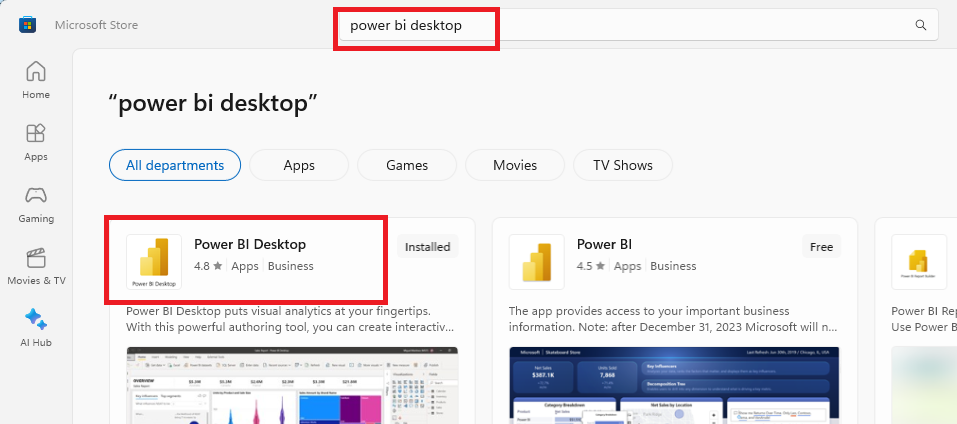
Task: Select the Movies filter pill
Action: pyautogui.click(x=515, y=165)
